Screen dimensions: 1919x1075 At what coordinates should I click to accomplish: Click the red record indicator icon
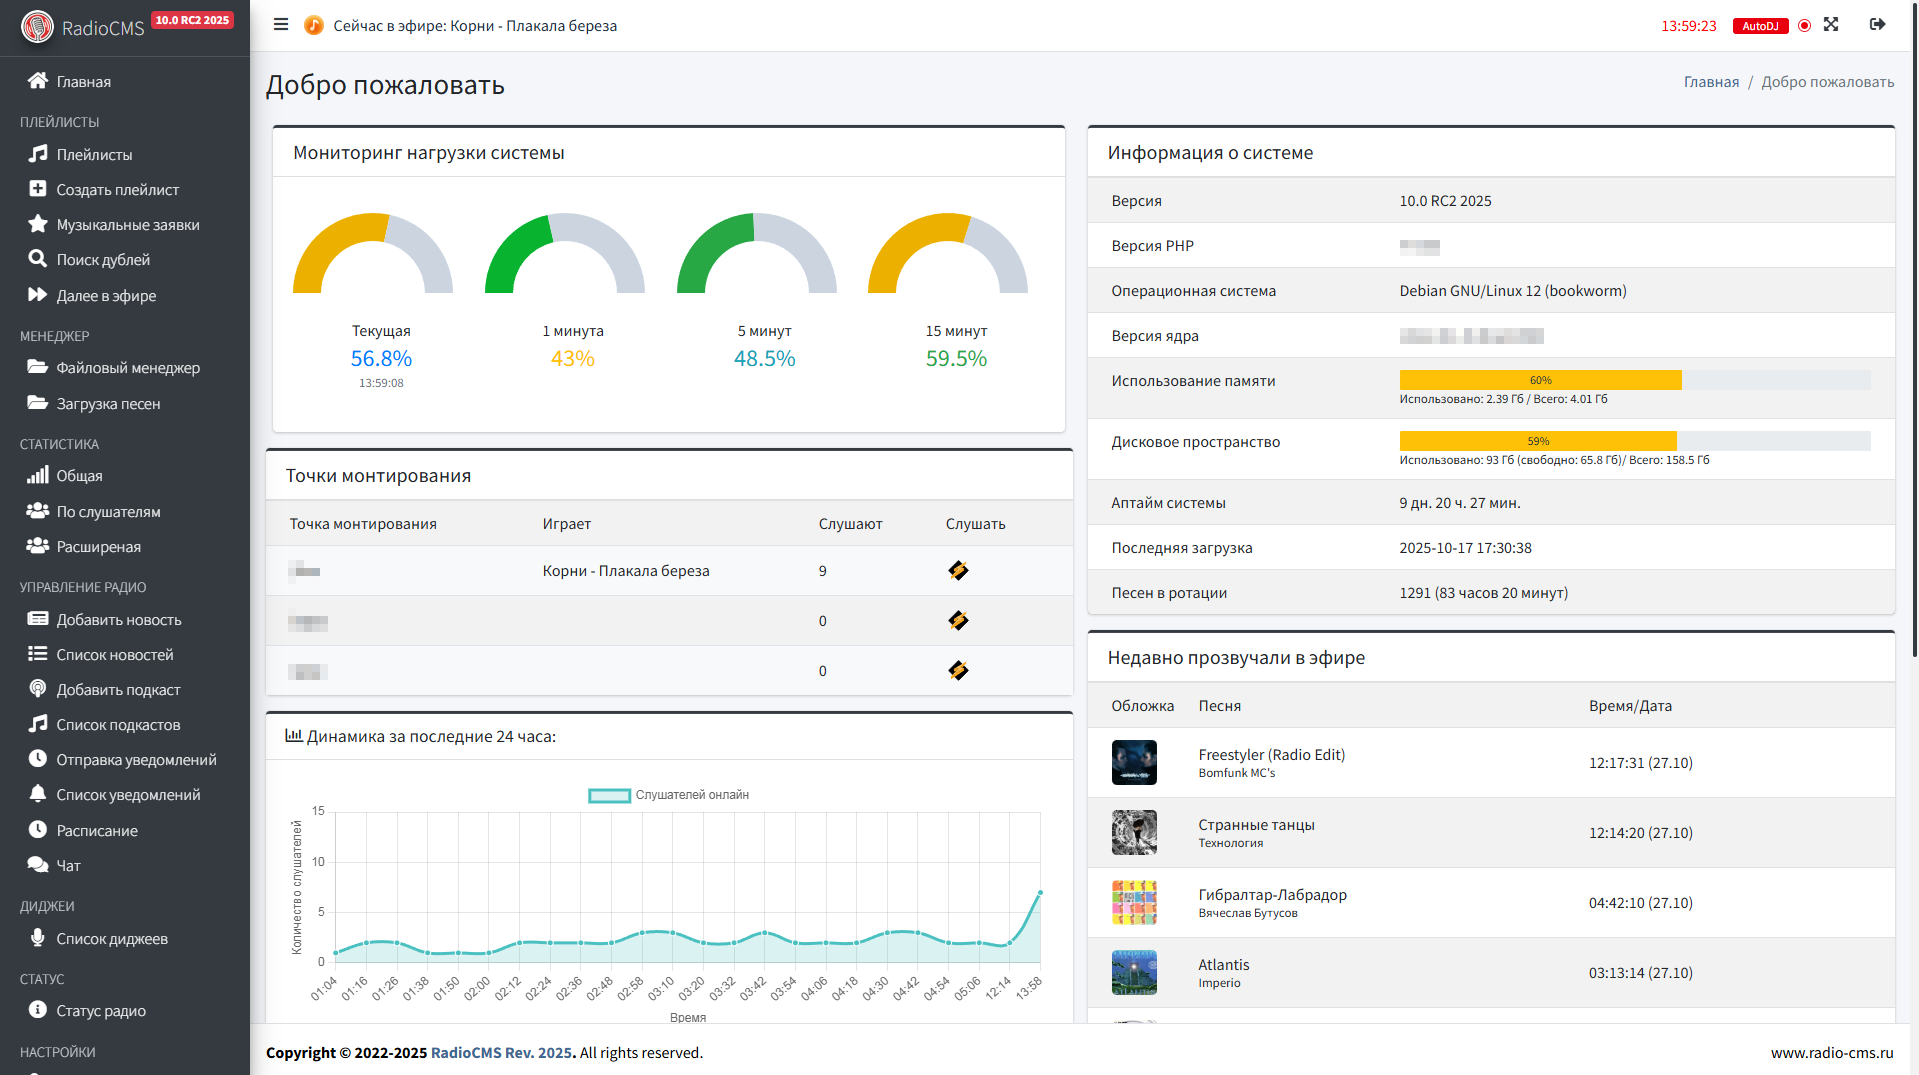coord(1804,26)
